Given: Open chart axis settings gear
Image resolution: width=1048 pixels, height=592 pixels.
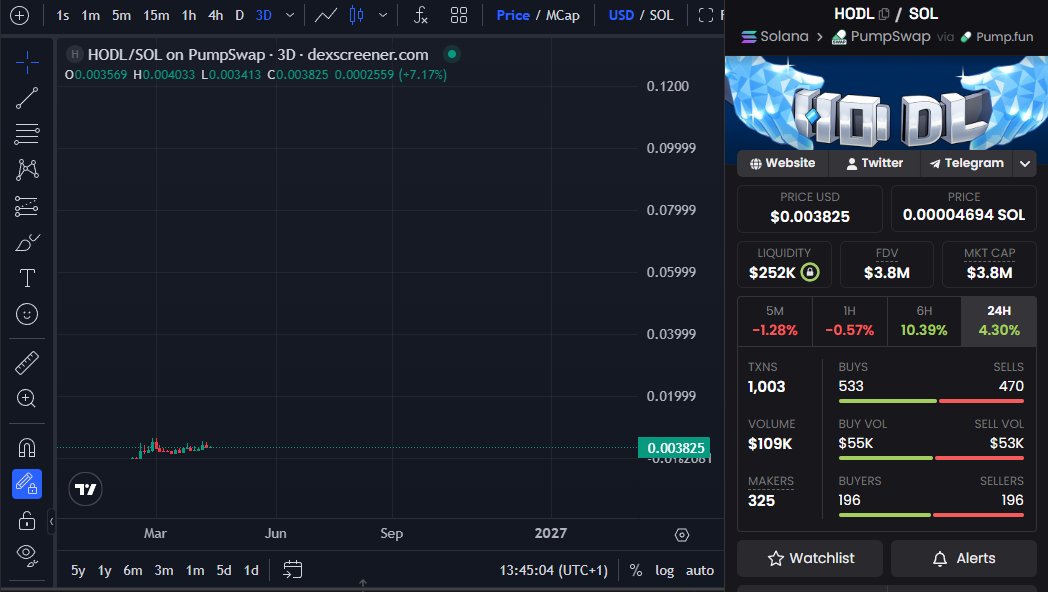Looking at the screenshot, I should [x=682, y=535].
